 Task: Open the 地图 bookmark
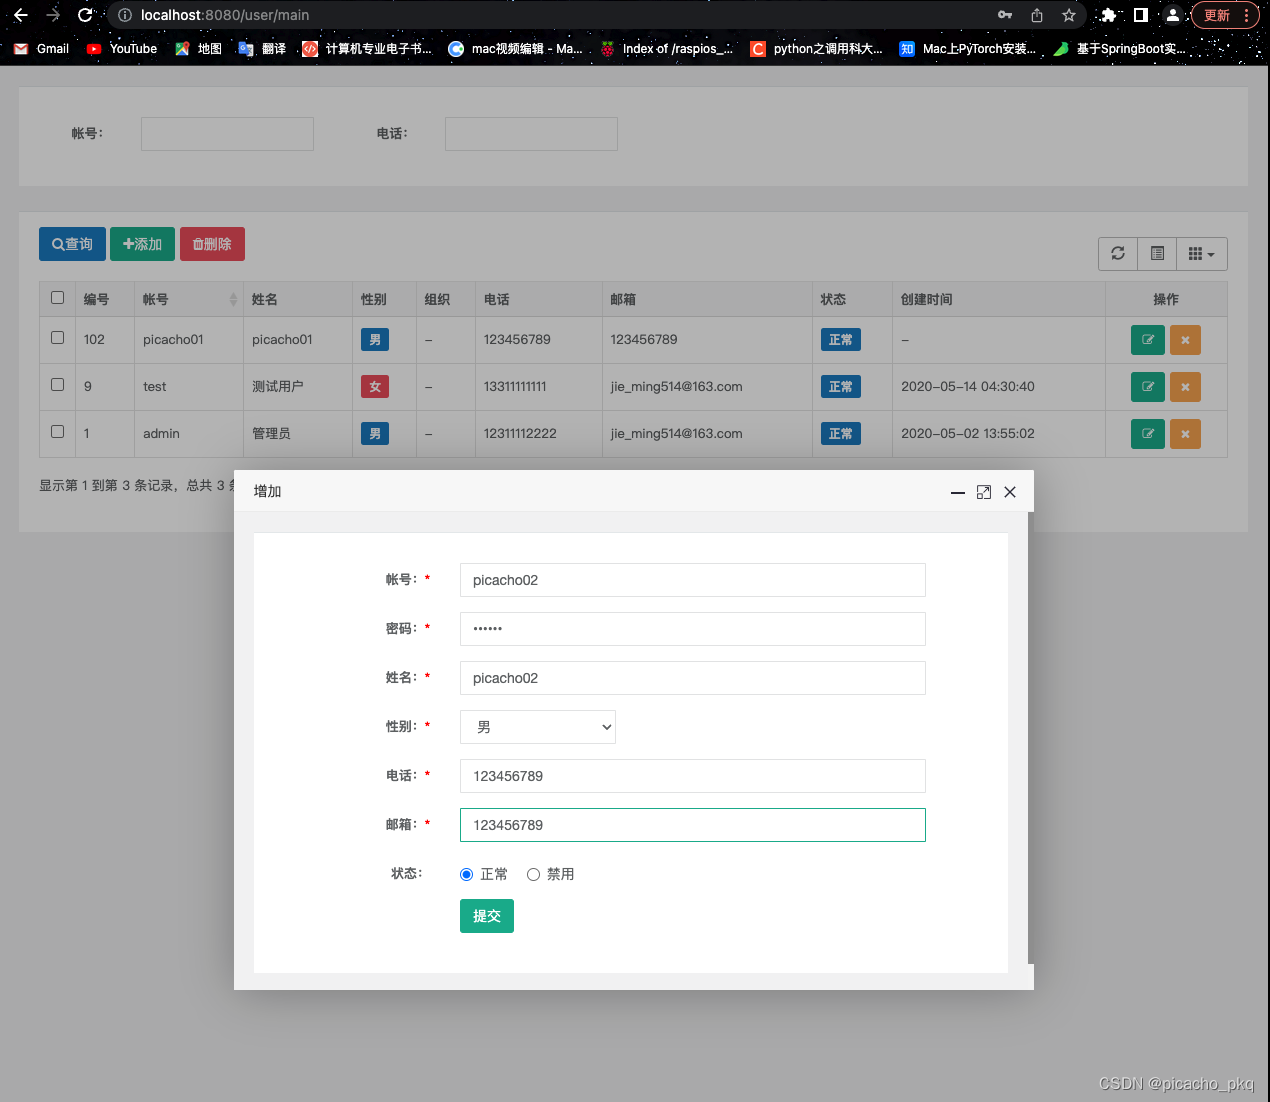coord(198,49)
